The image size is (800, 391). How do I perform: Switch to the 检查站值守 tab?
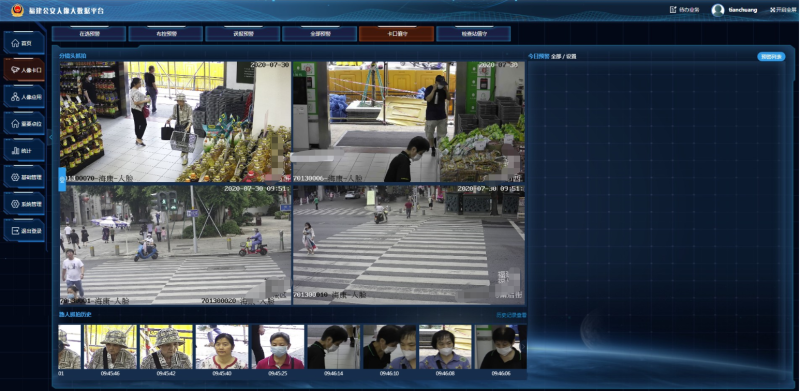(473, 34)
